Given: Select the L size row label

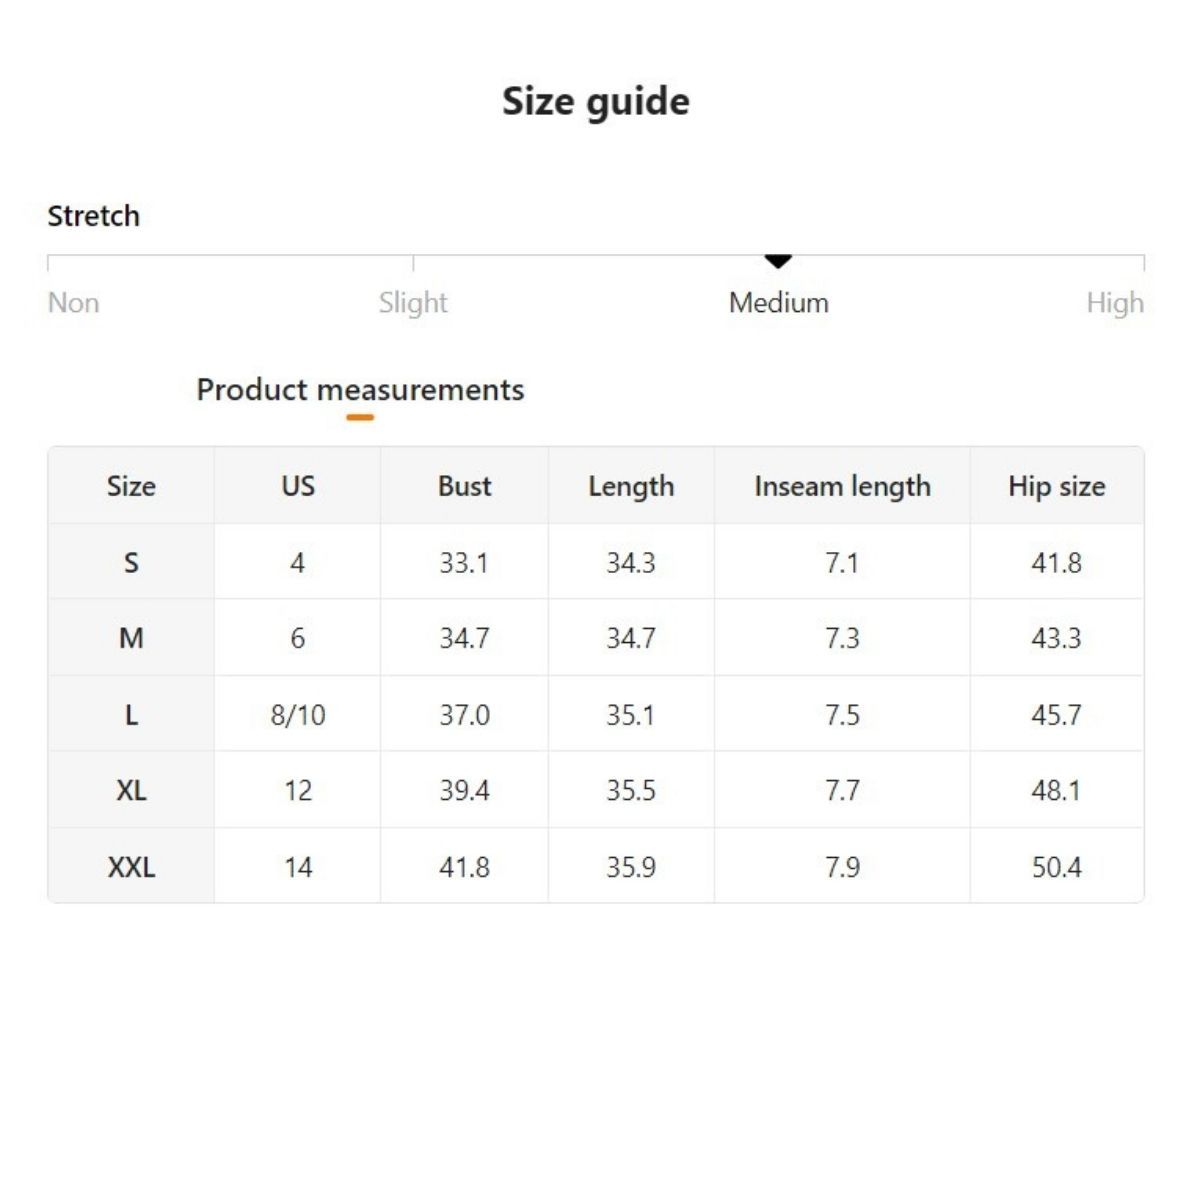Looking at the screenshot, I should pos(131,715).
